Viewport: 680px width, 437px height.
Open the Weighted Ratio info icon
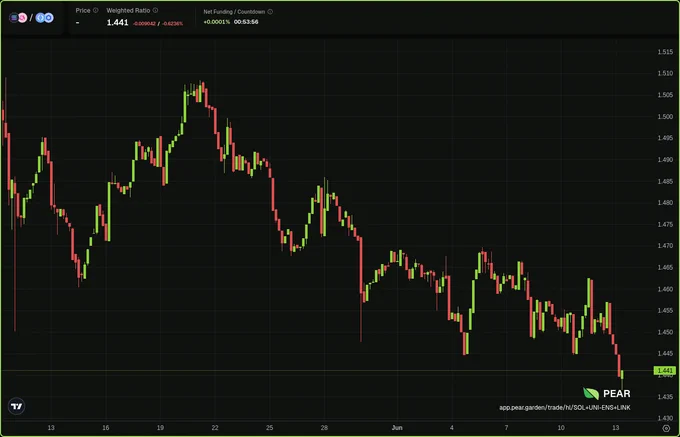pos(155,10)
